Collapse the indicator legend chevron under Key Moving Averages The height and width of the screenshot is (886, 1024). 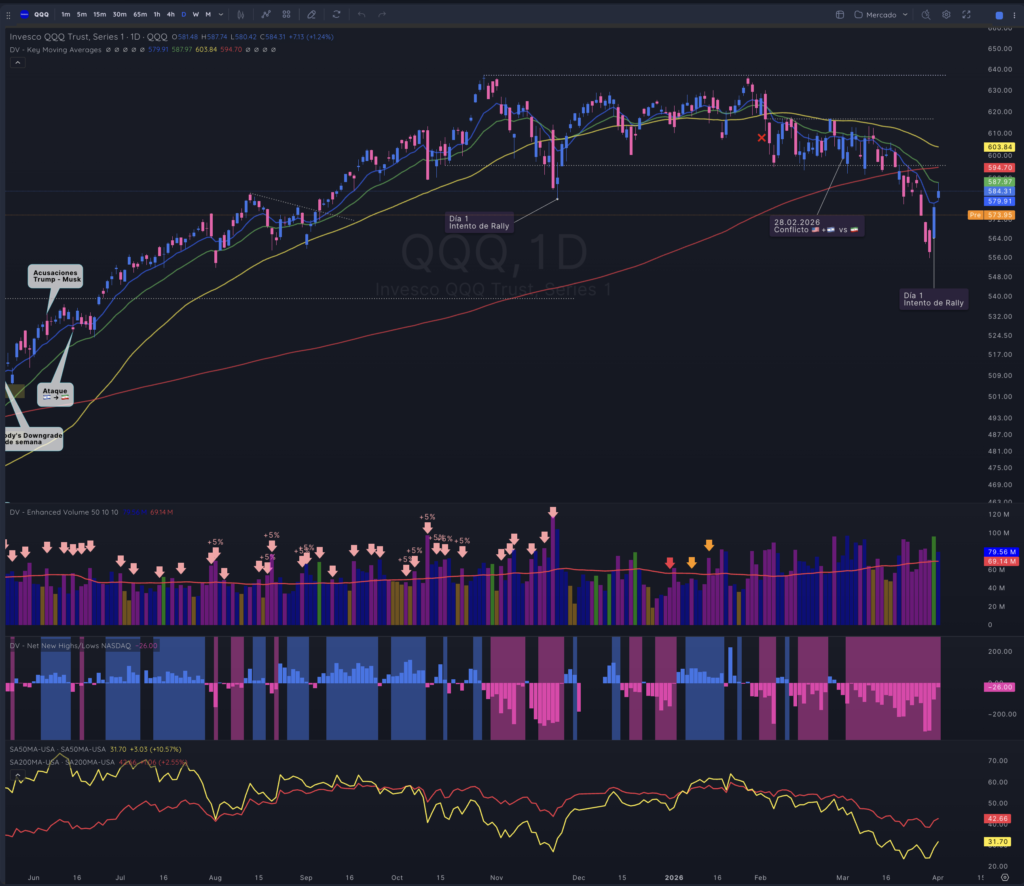click(18, 63)
